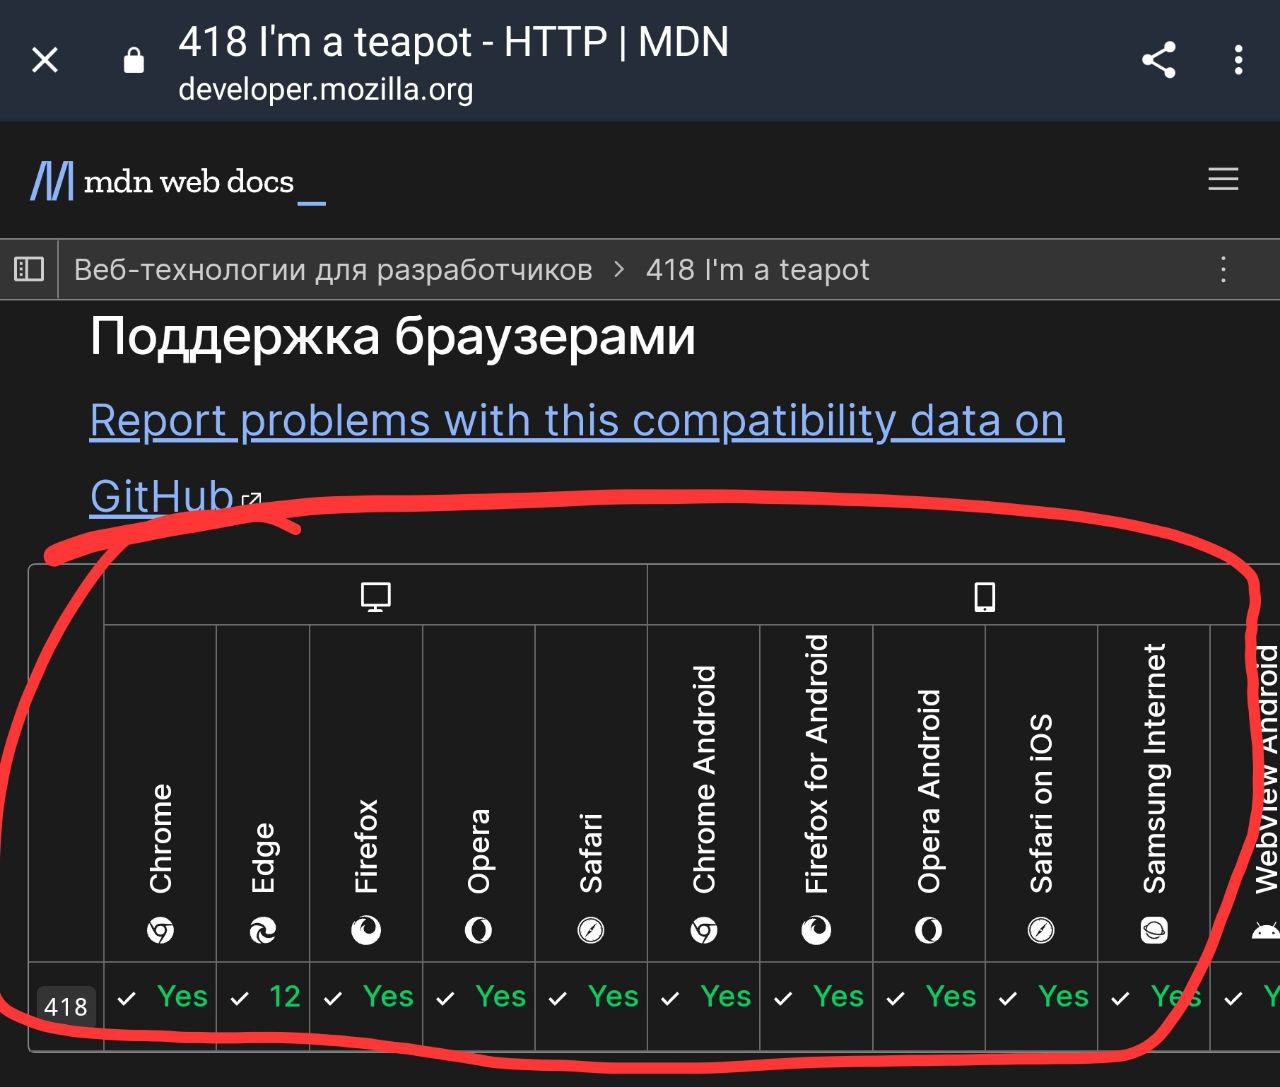
Task: Select the Edge browser icon
Action: 263,932
